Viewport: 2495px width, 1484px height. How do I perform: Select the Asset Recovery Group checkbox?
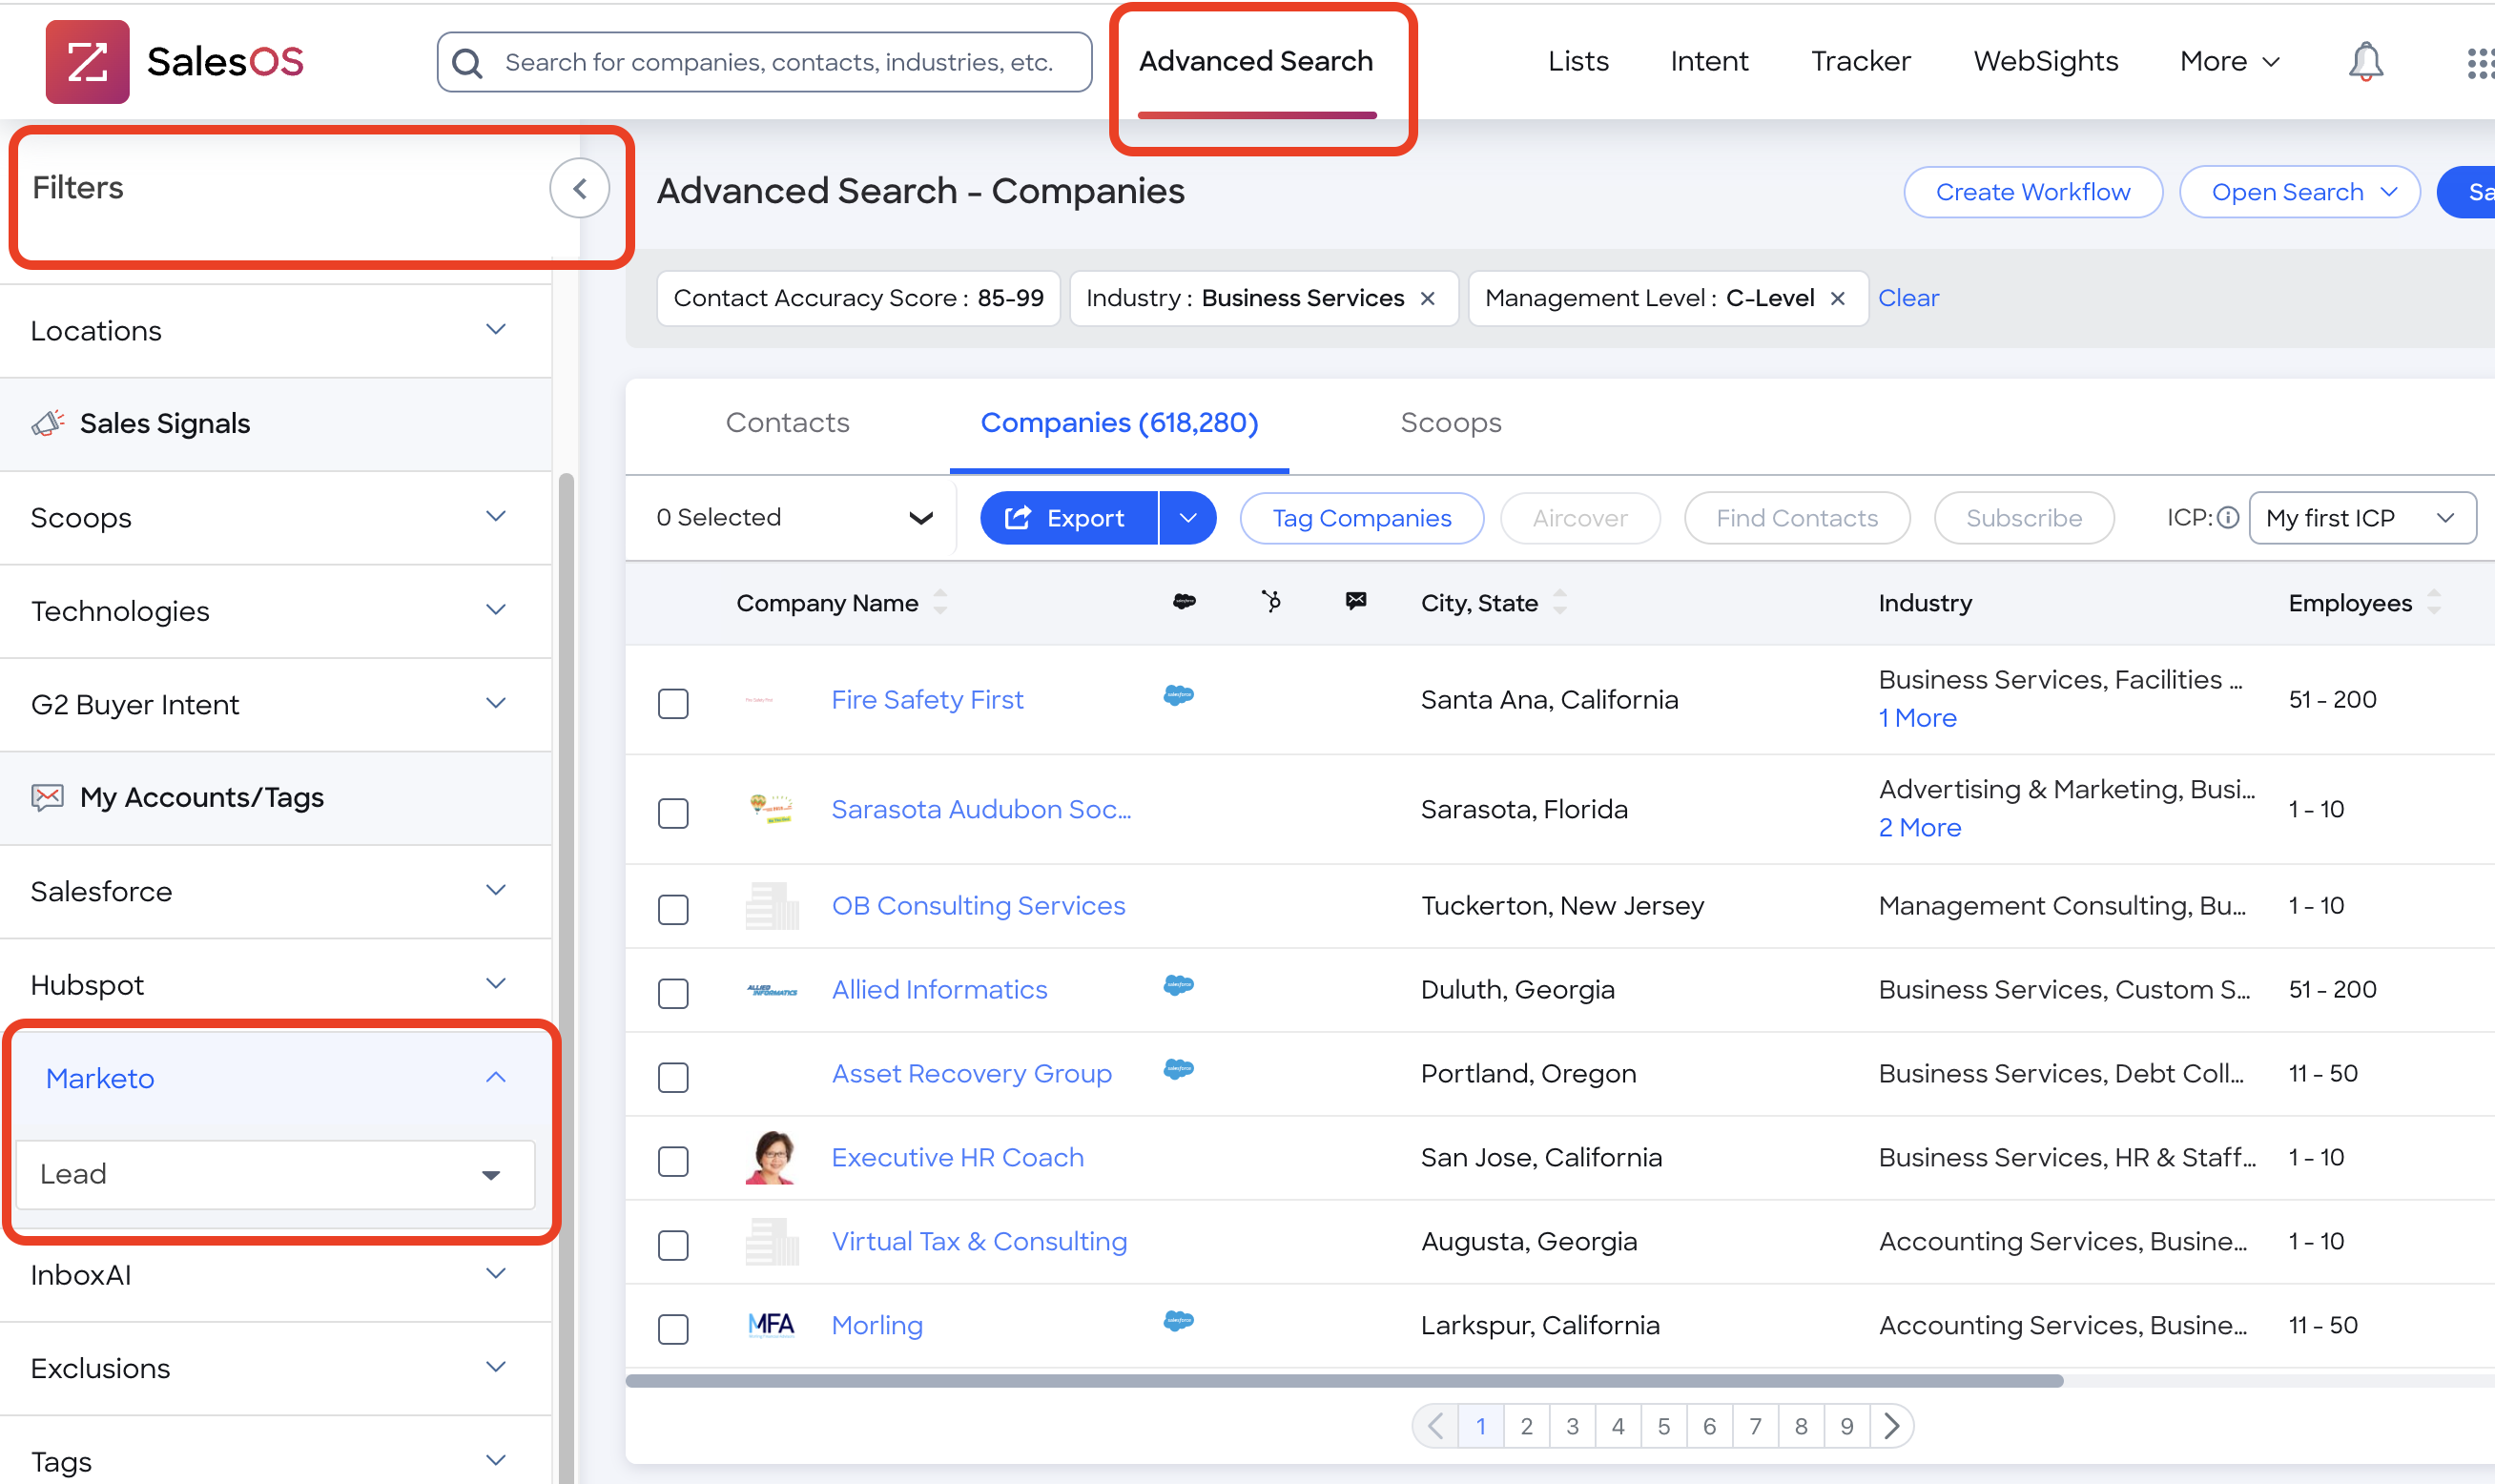[x=673, y=1077]
